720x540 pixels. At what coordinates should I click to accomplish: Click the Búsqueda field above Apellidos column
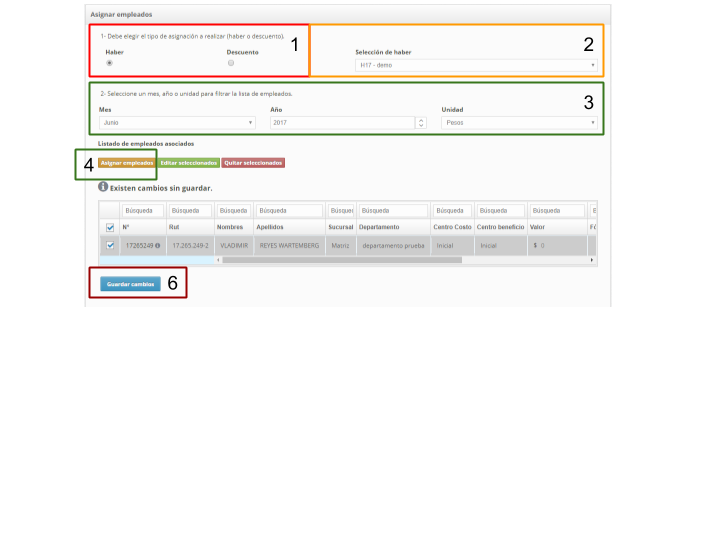pyautogui.click(x=289, y=211)
